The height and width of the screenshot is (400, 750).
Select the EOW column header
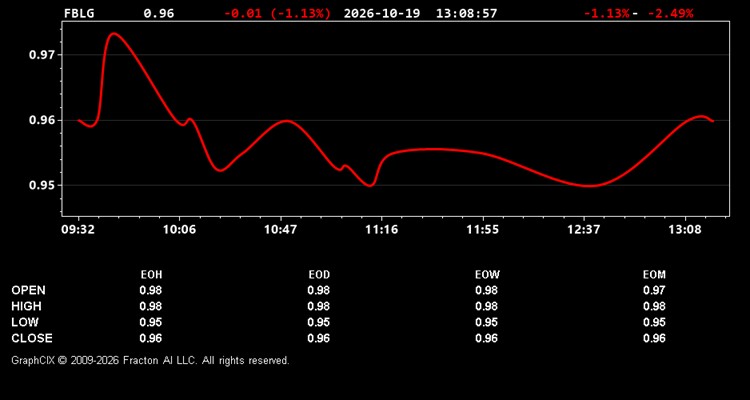point(487,275)
